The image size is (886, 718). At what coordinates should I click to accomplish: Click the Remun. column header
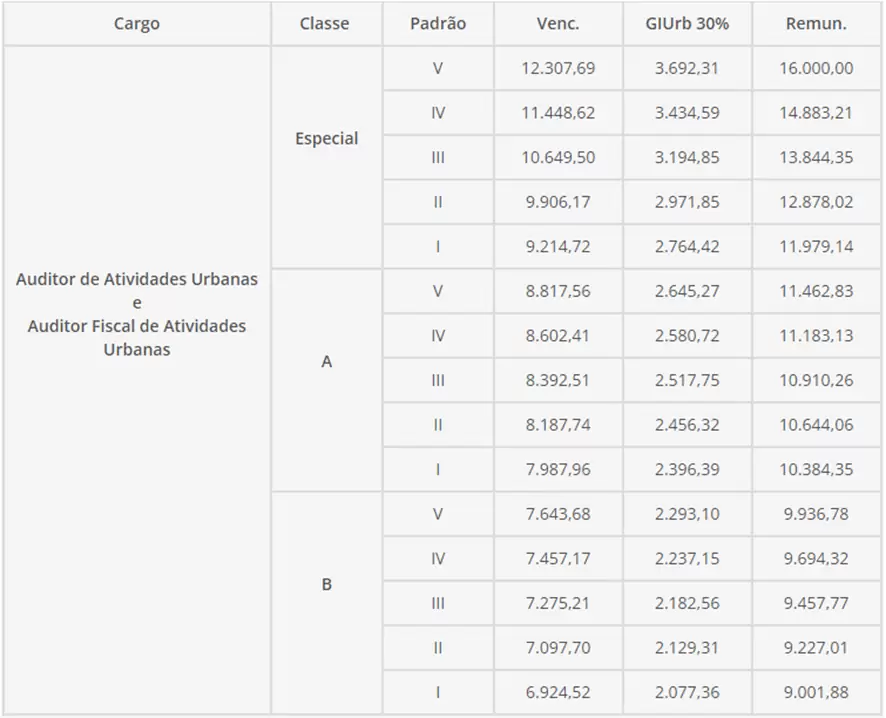(816, 24)
